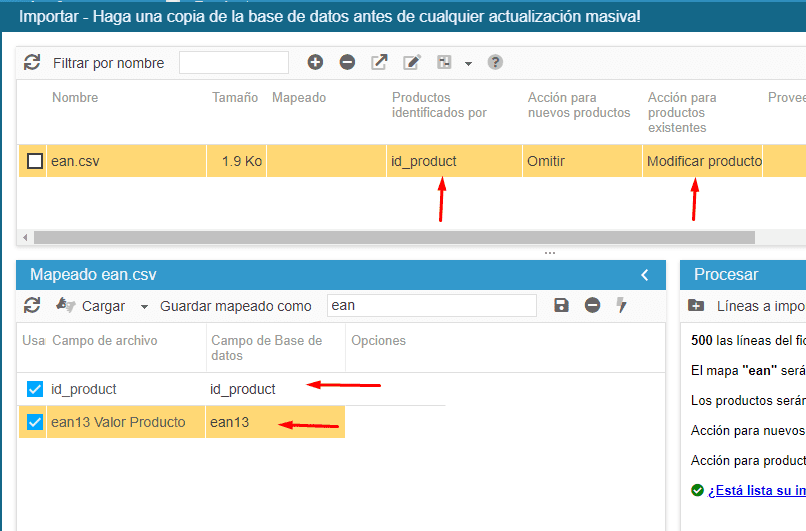Click the help question mark icon
Image resolution: width=806 pixels, height=531 pixels.
click(495, 62)
